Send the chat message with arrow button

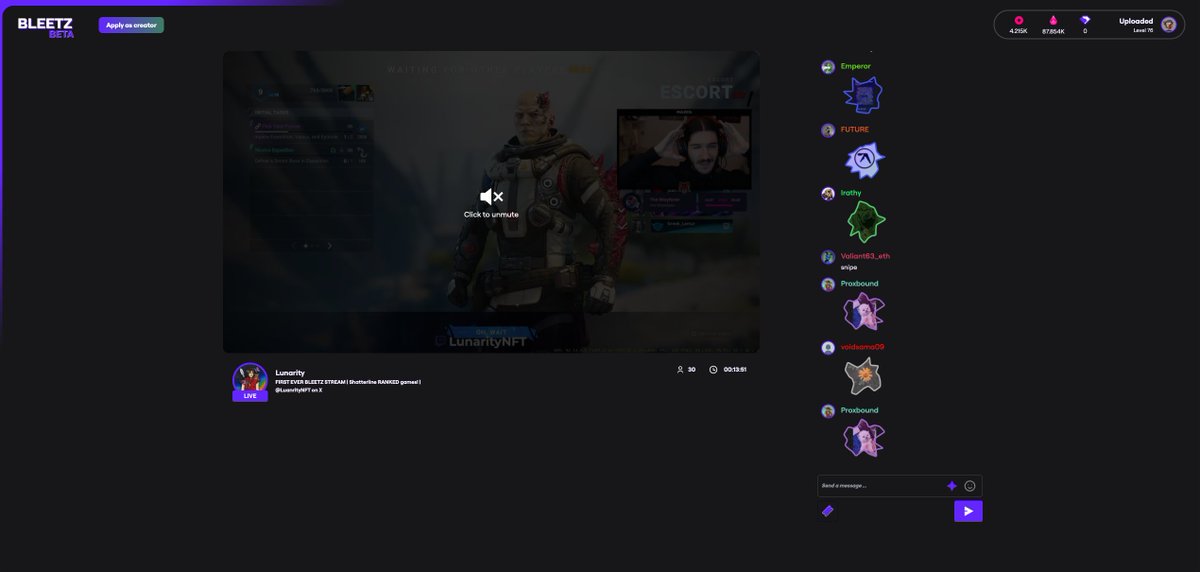tap(968, 511)
